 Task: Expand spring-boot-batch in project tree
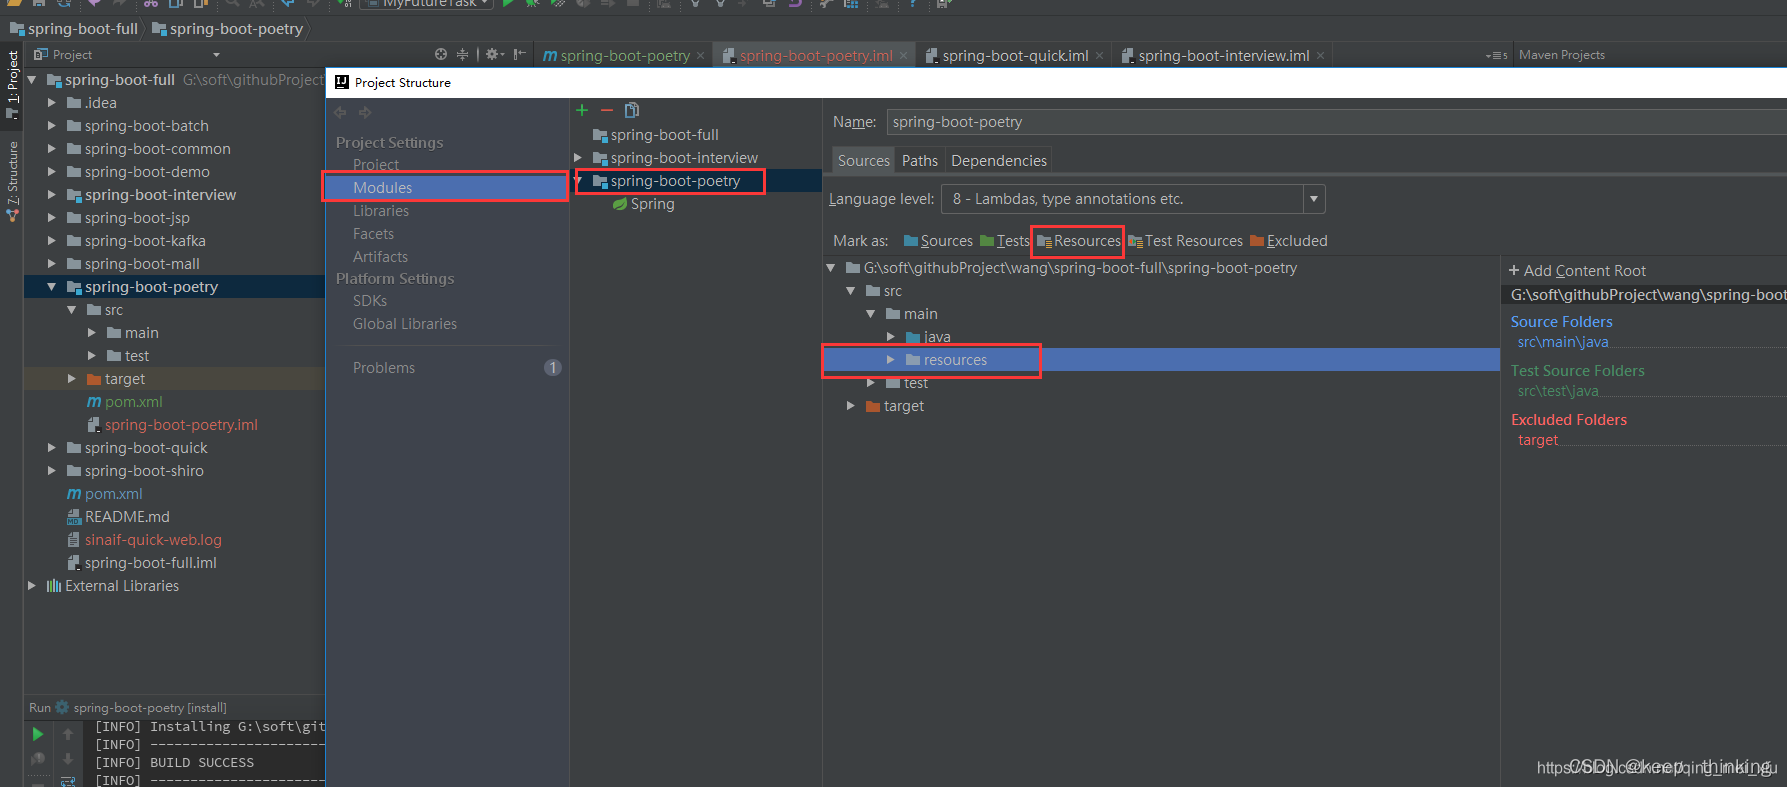(x=52, y=126)
